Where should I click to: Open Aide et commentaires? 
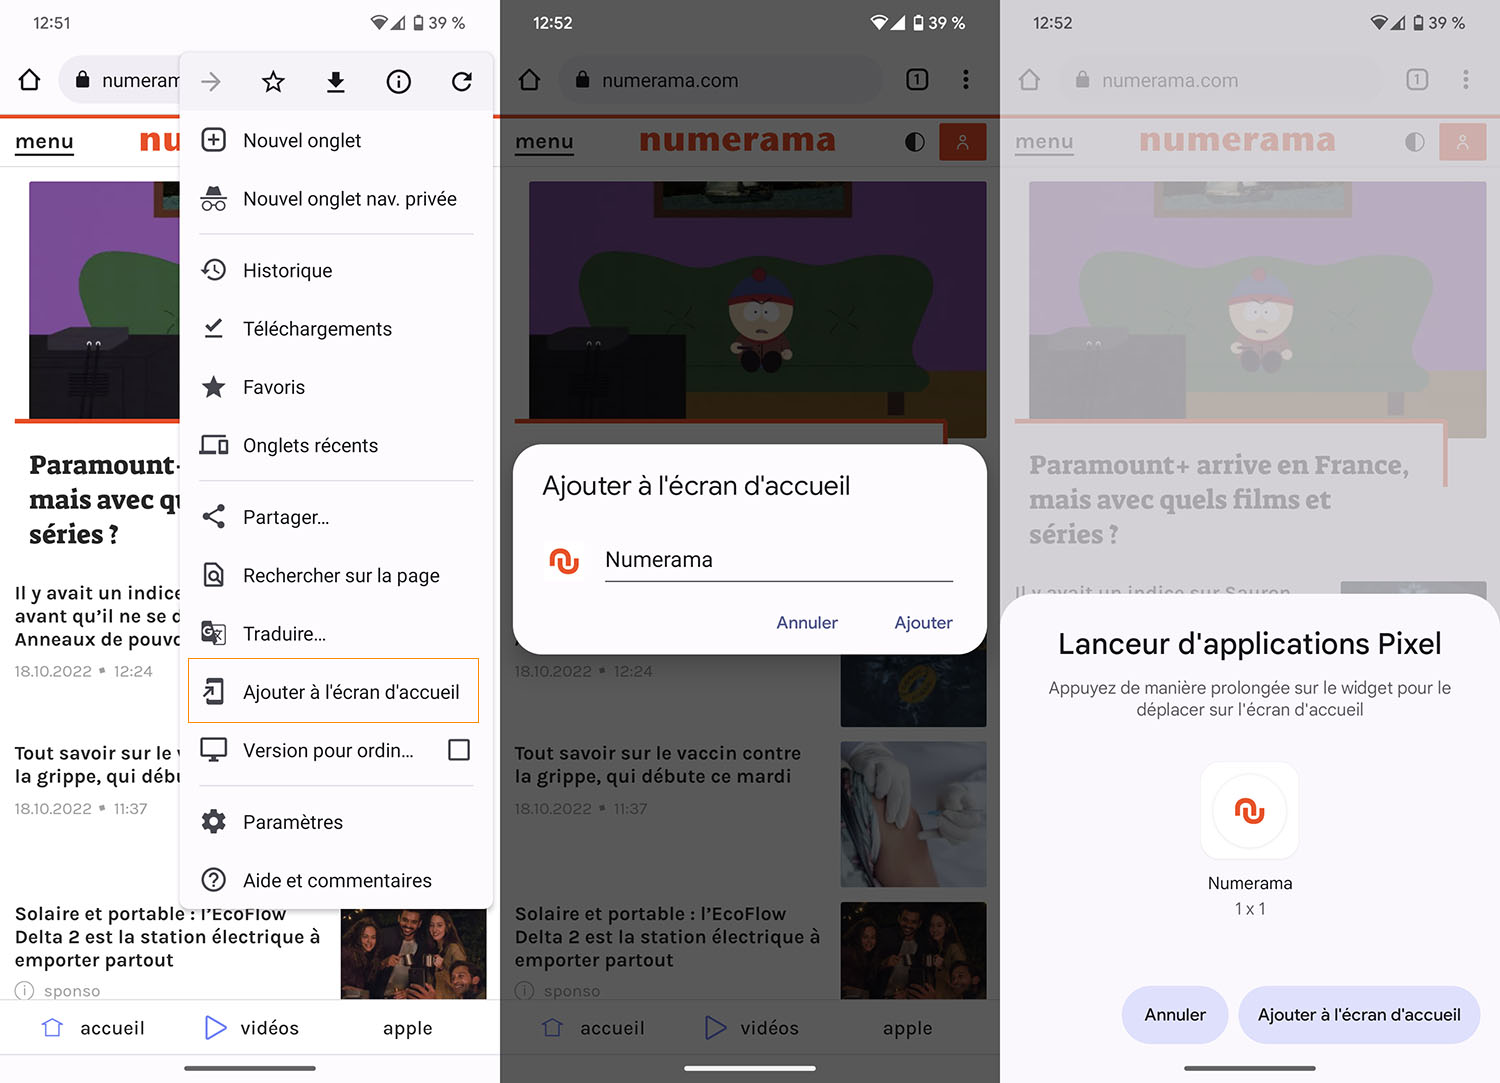(x=336, y=880)
